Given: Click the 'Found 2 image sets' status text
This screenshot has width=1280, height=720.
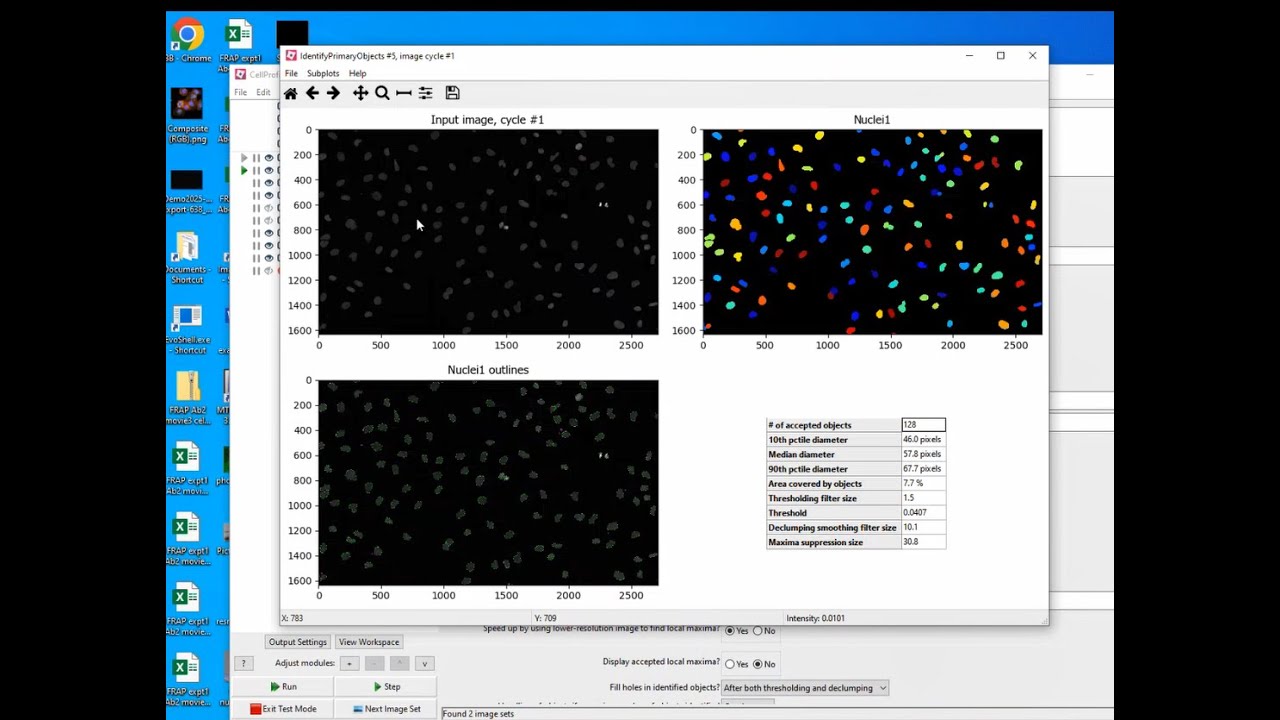Looking at the screenshot, I should 478,714.
